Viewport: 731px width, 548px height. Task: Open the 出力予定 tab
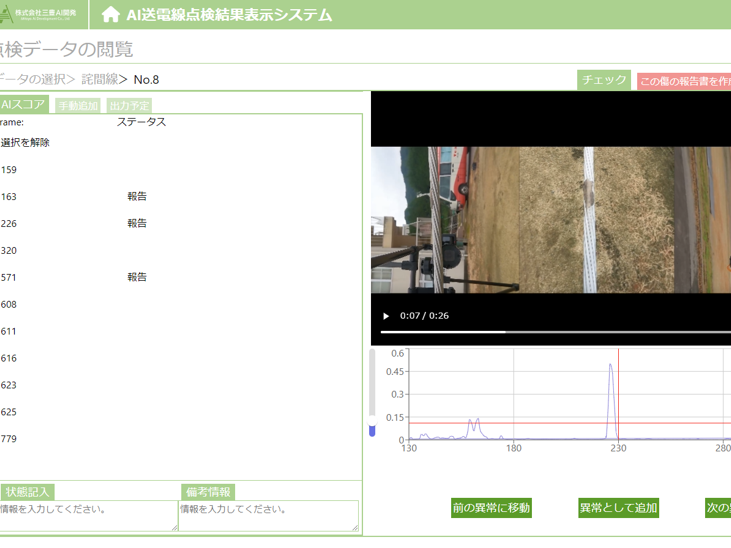click(x=129, y=106)
